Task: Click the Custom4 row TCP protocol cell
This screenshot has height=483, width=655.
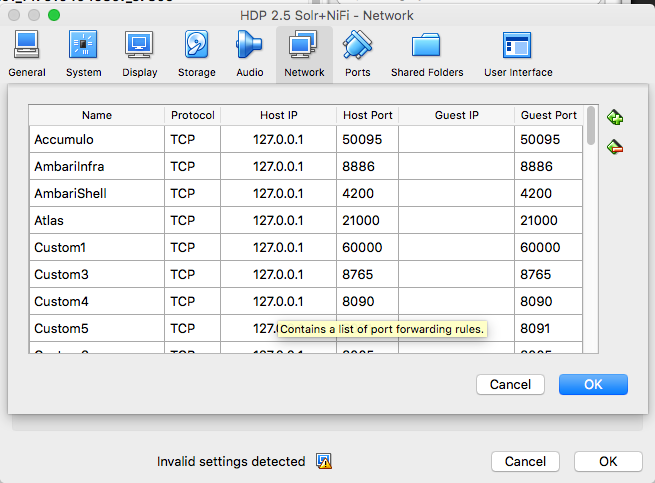Action: coord(193,301)
